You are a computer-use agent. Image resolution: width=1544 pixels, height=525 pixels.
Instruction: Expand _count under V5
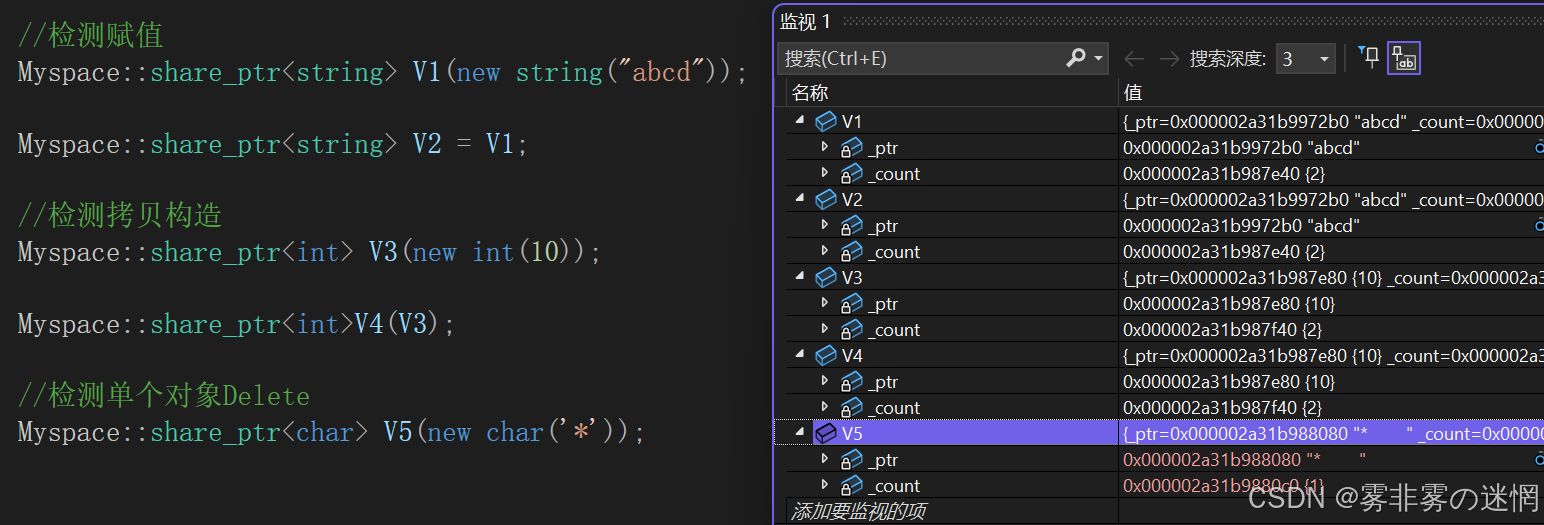pos(825,484)
